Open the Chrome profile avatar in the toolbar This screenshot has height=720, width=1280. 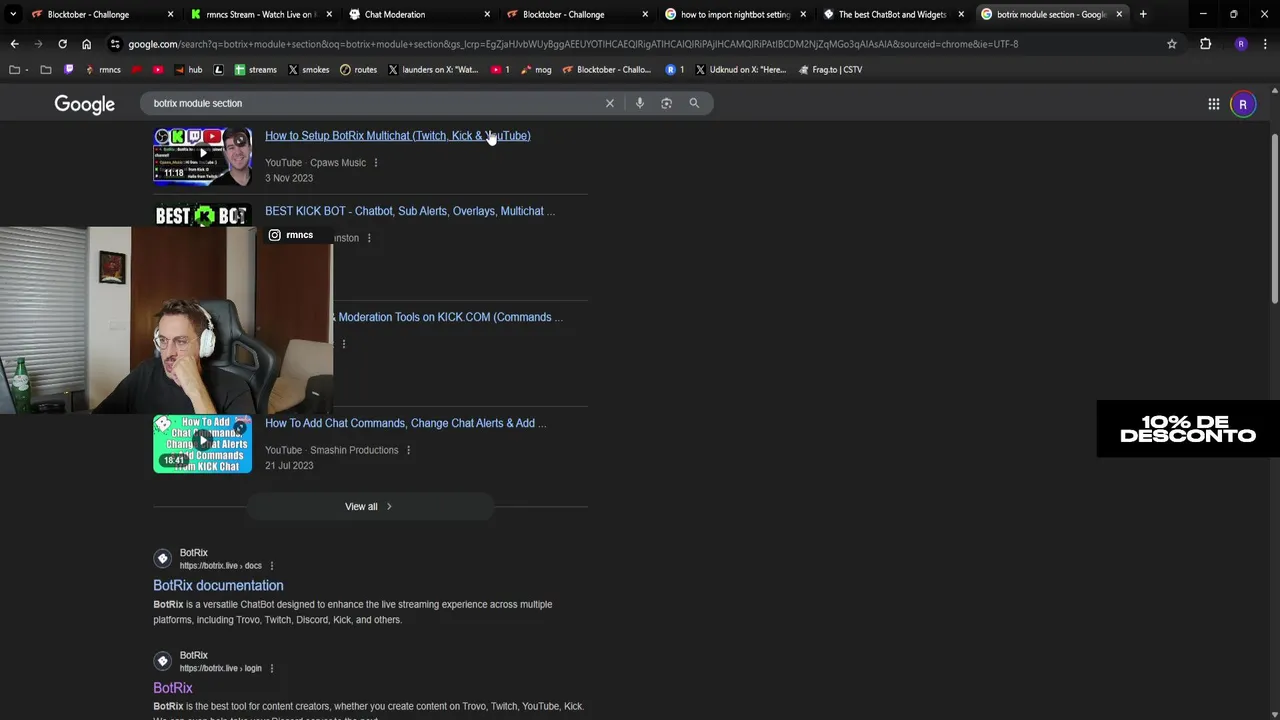[x=1241, y=44]
